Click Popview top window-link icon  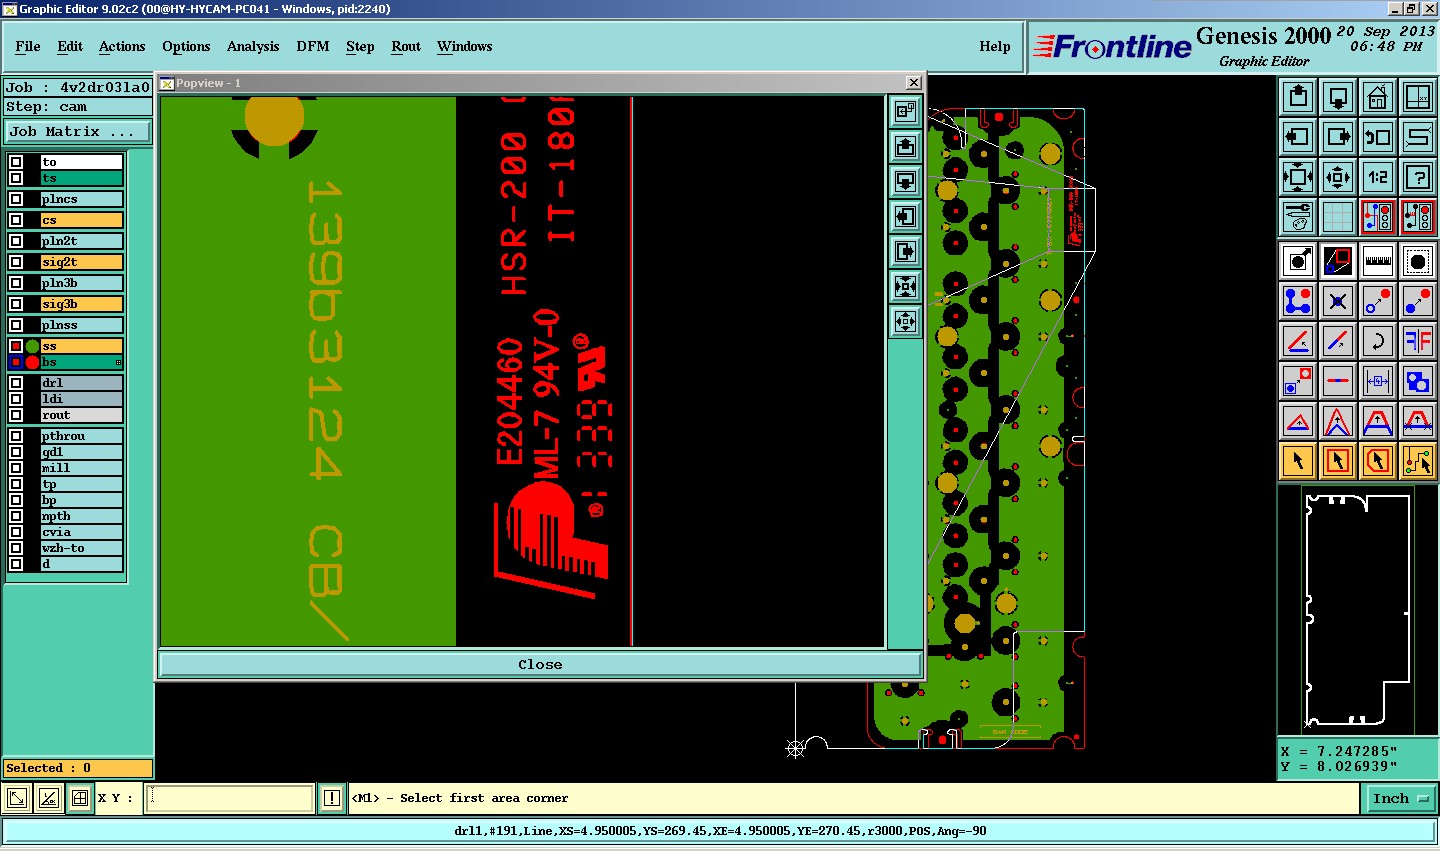pos(905,112)
